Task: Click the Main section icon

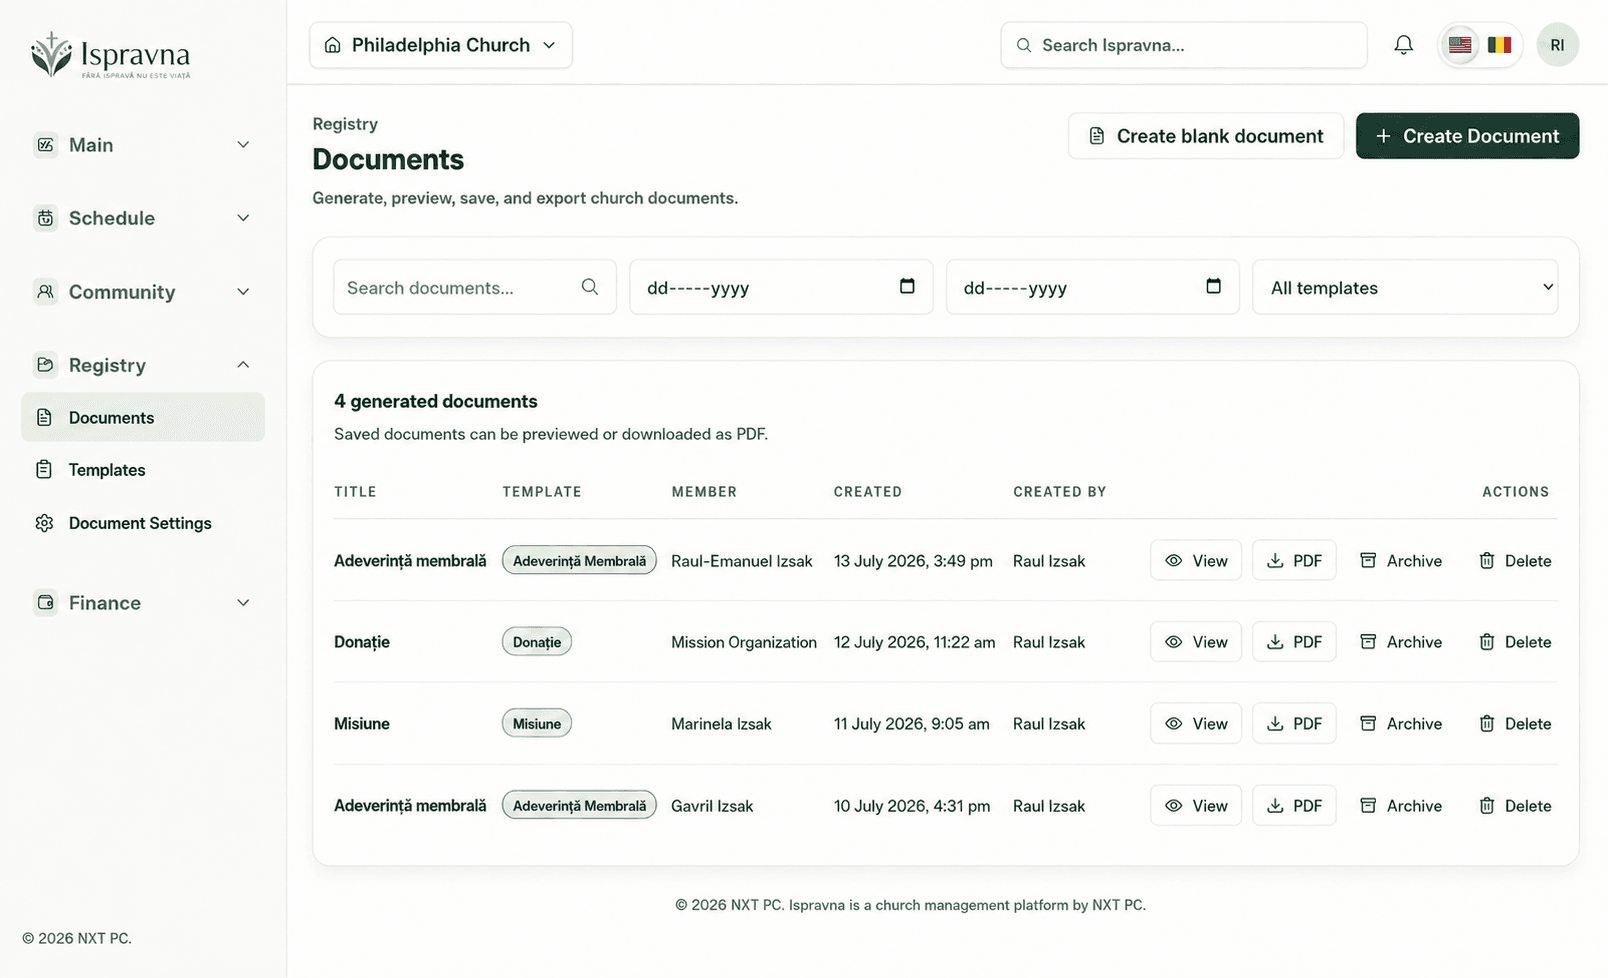Action: click(x=45, y=145)
